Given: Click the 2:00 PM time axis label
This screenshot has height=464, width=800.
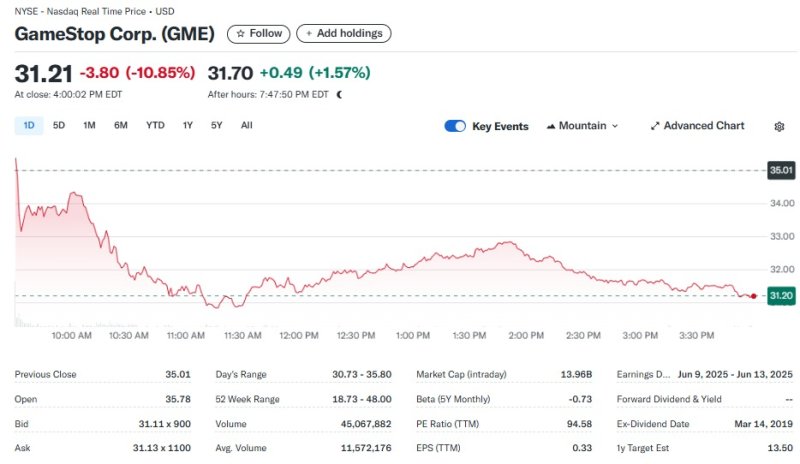Looking at the screenshot, I should 527,336.
